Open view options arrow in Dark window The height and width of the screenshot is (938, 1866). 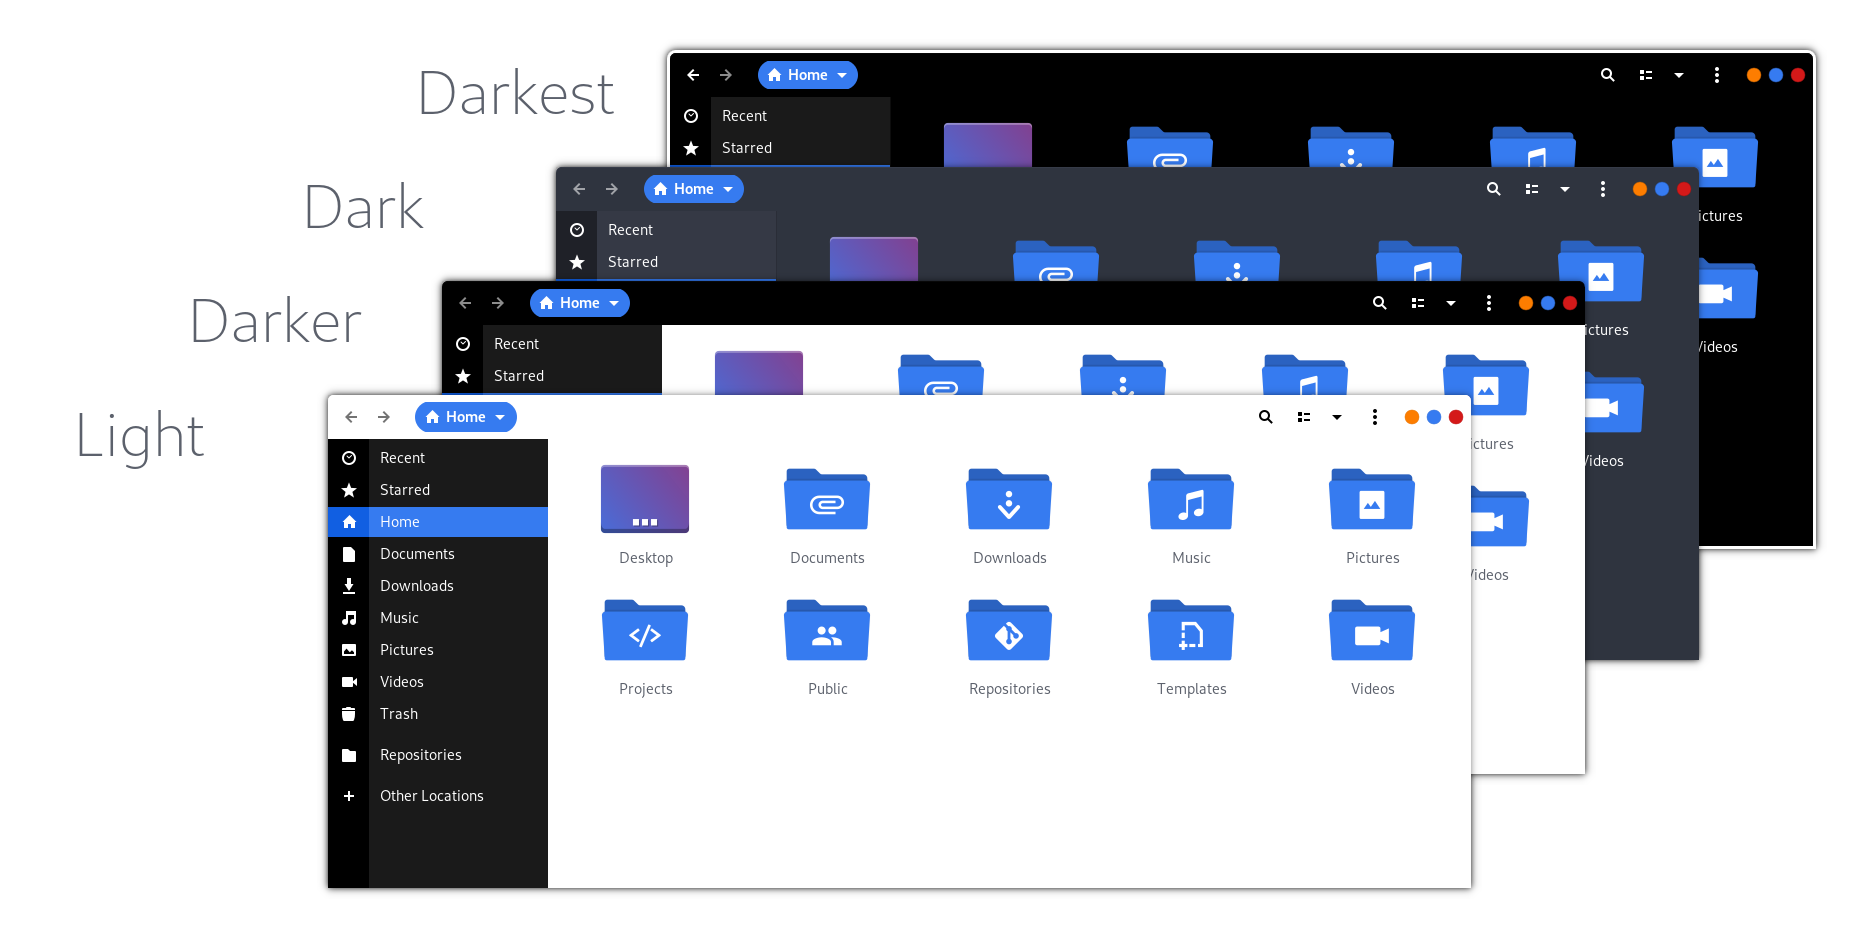[1565, 189]
